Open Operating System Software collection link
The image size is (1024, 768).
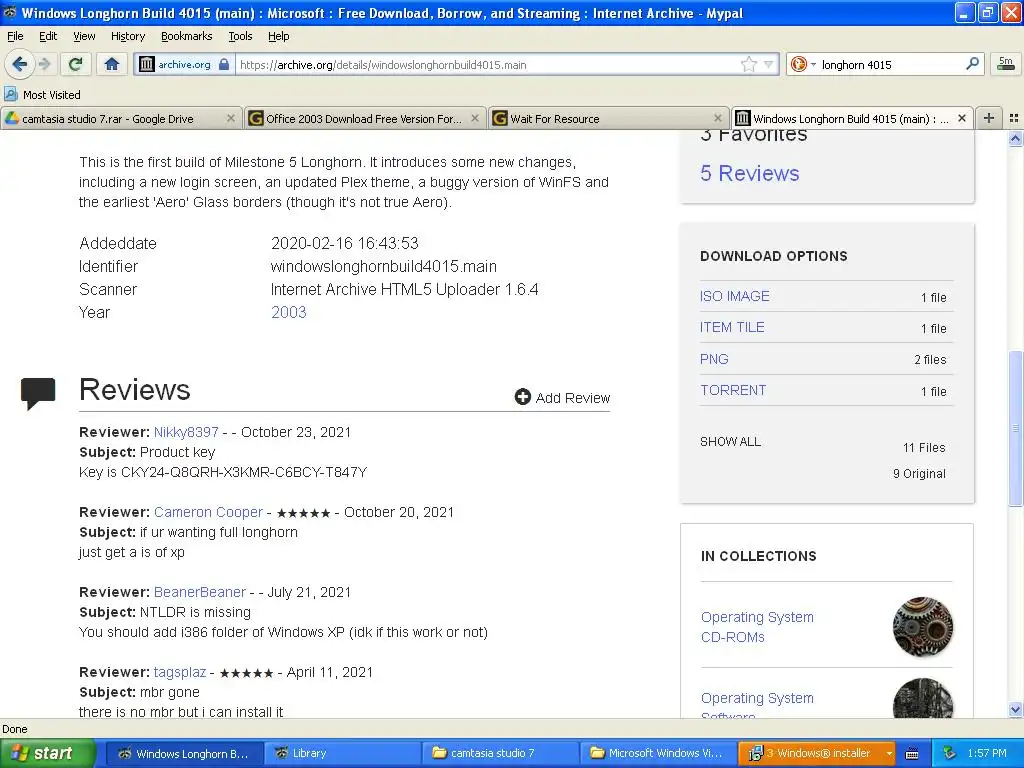tap(757, 707)
